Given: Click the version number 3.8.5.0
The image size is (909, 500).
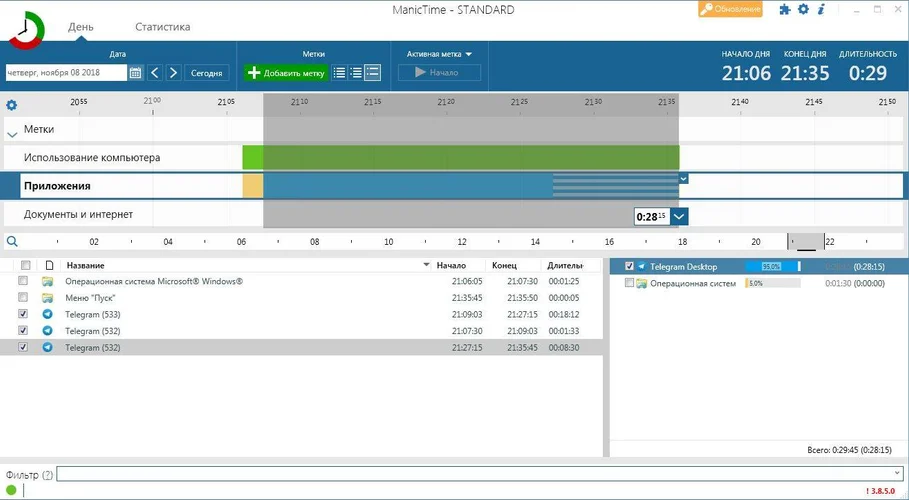Looking at the screenshot, I should pos(882,491).
